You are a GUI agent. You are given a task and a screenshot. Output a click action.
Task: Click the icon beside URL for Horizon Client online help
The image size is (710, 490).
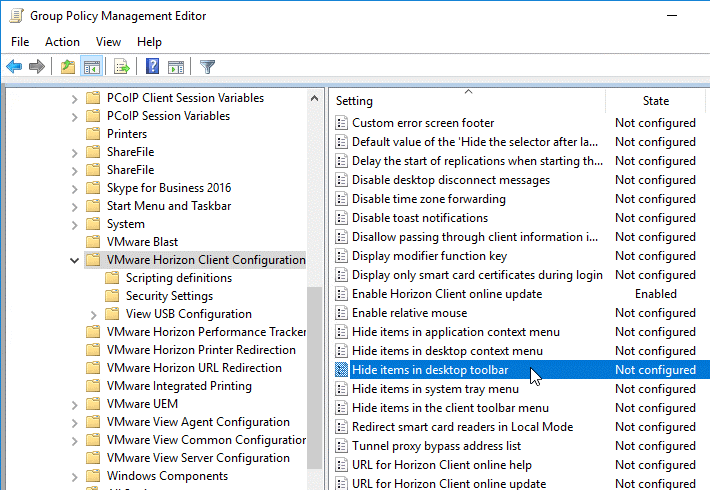(x=341, y=465)
